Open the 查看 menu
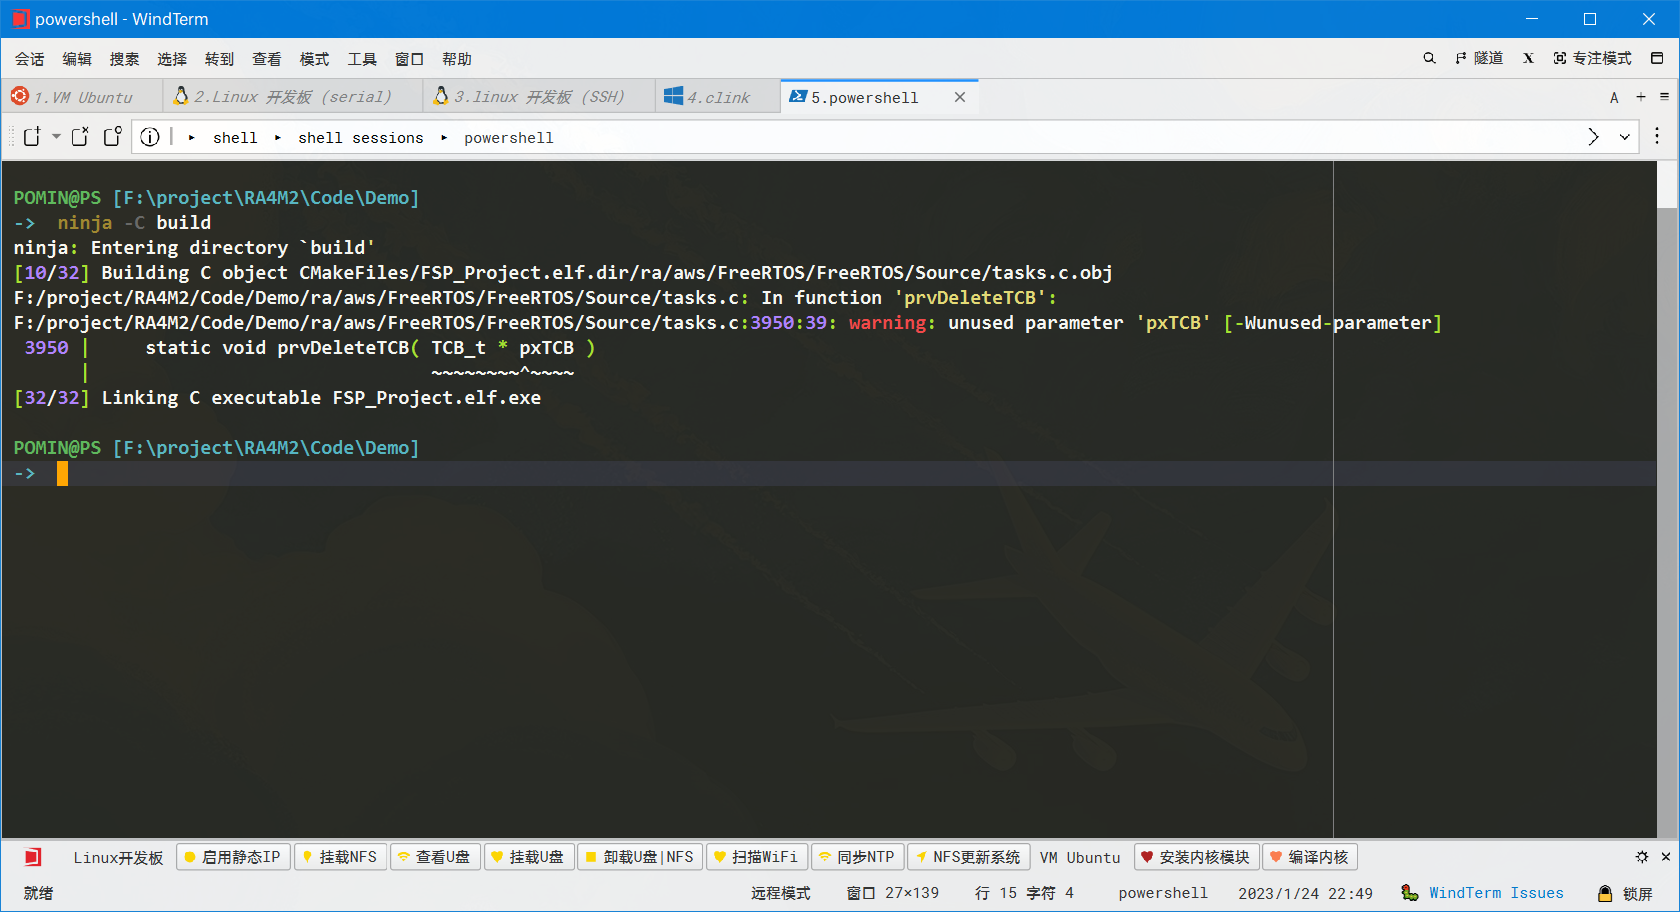 click(x=267, y=59)
